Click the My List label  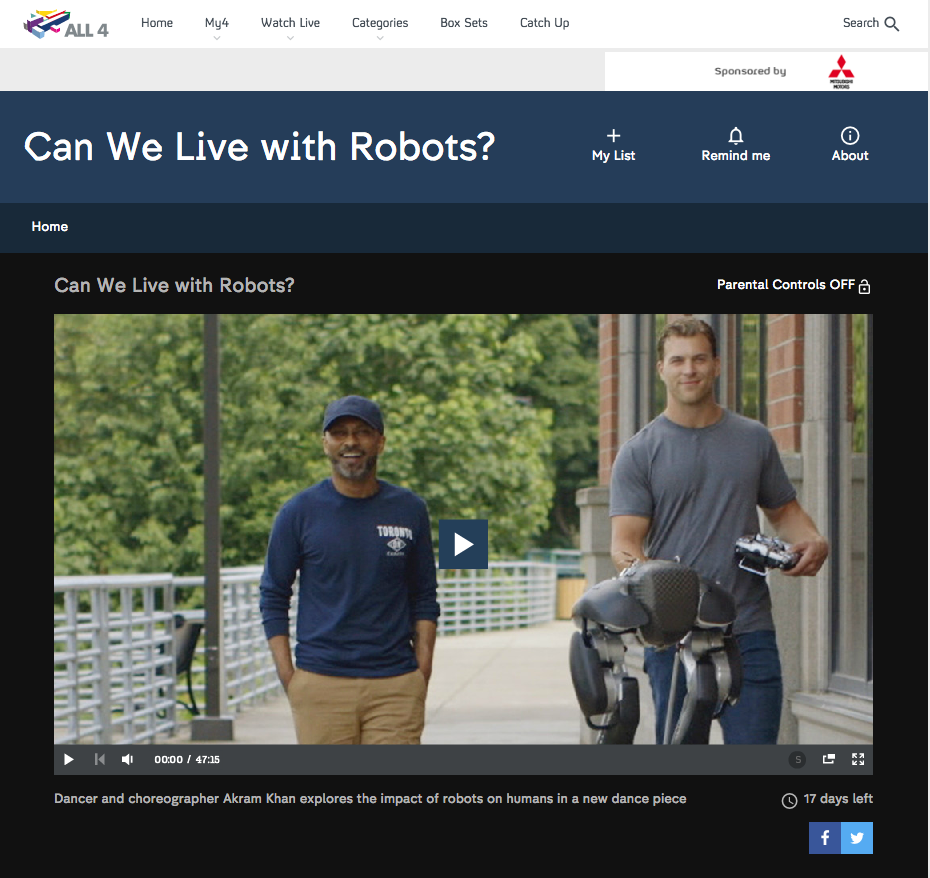tap(613, 155)
